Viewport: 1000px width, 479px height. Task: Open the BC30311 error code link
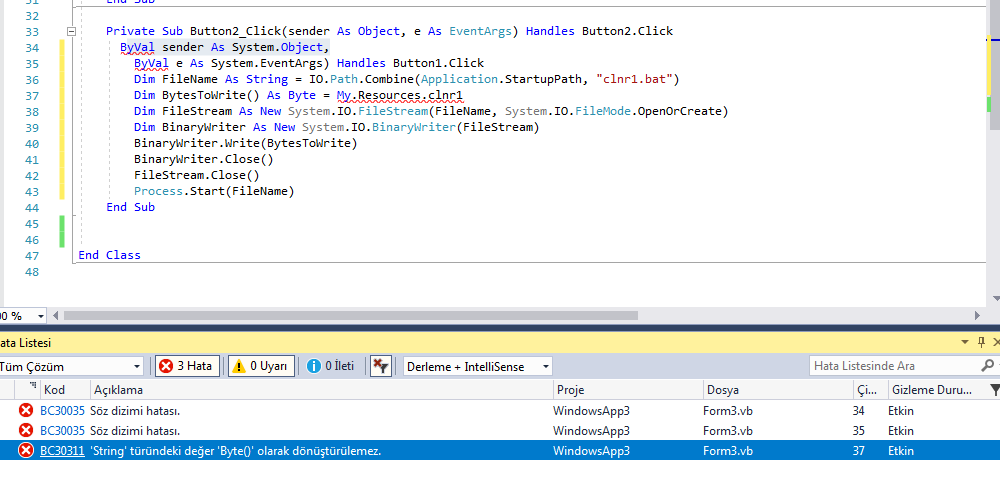tap(62, 451)
